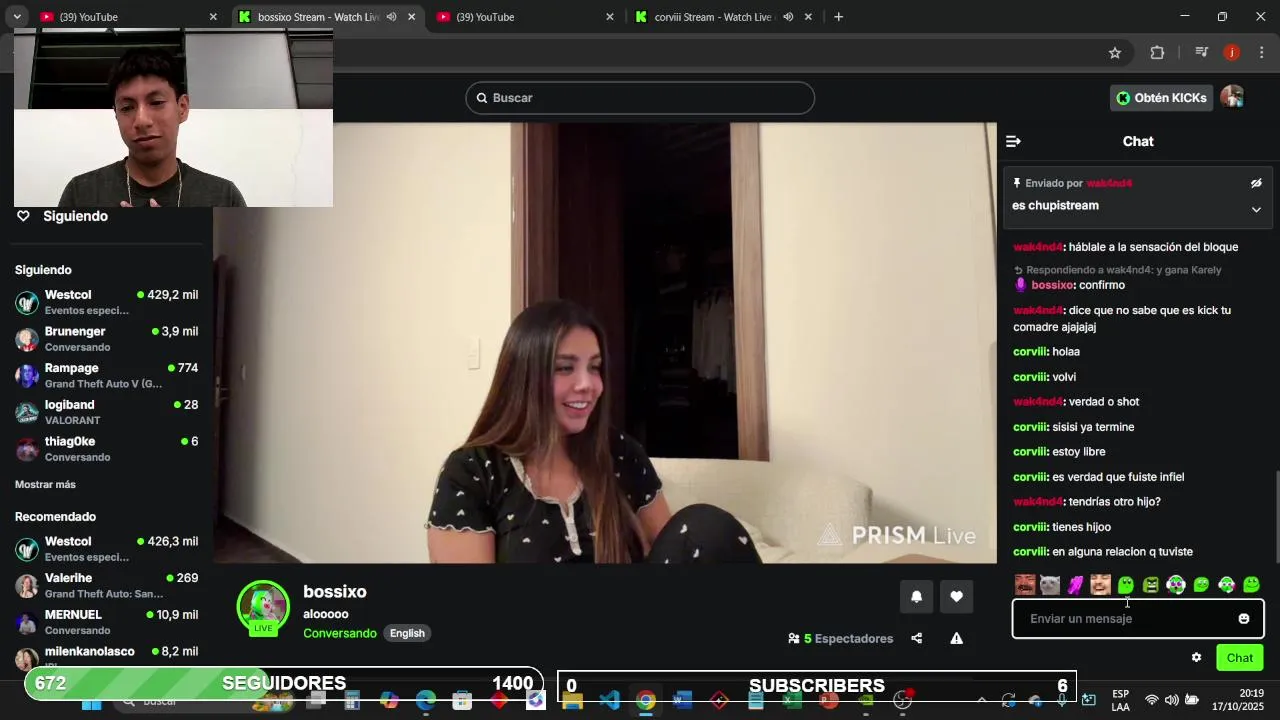Image resolution: width=1280 pixels, height=720 pixels.
Task: Report the stream via warning triangle icon
Action: 956,638
